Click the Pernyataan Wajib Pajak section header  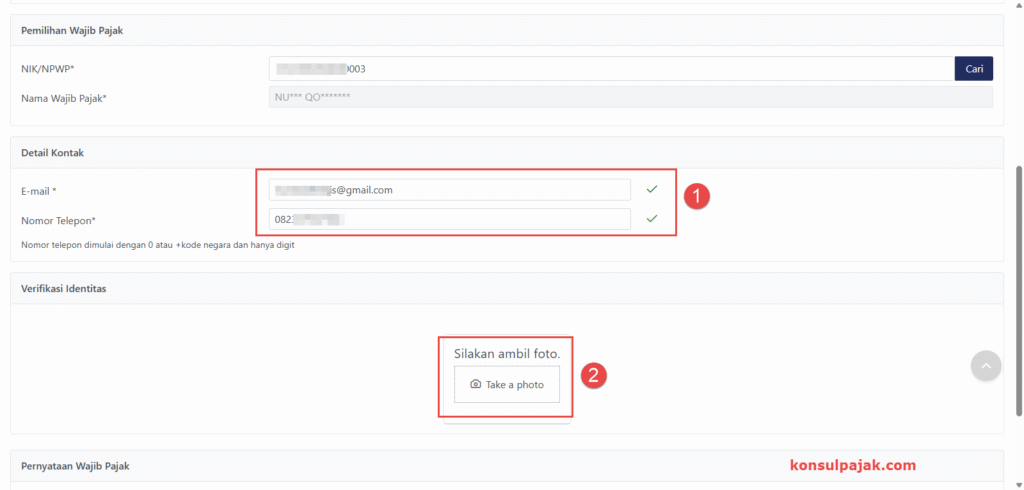[75, 466]
